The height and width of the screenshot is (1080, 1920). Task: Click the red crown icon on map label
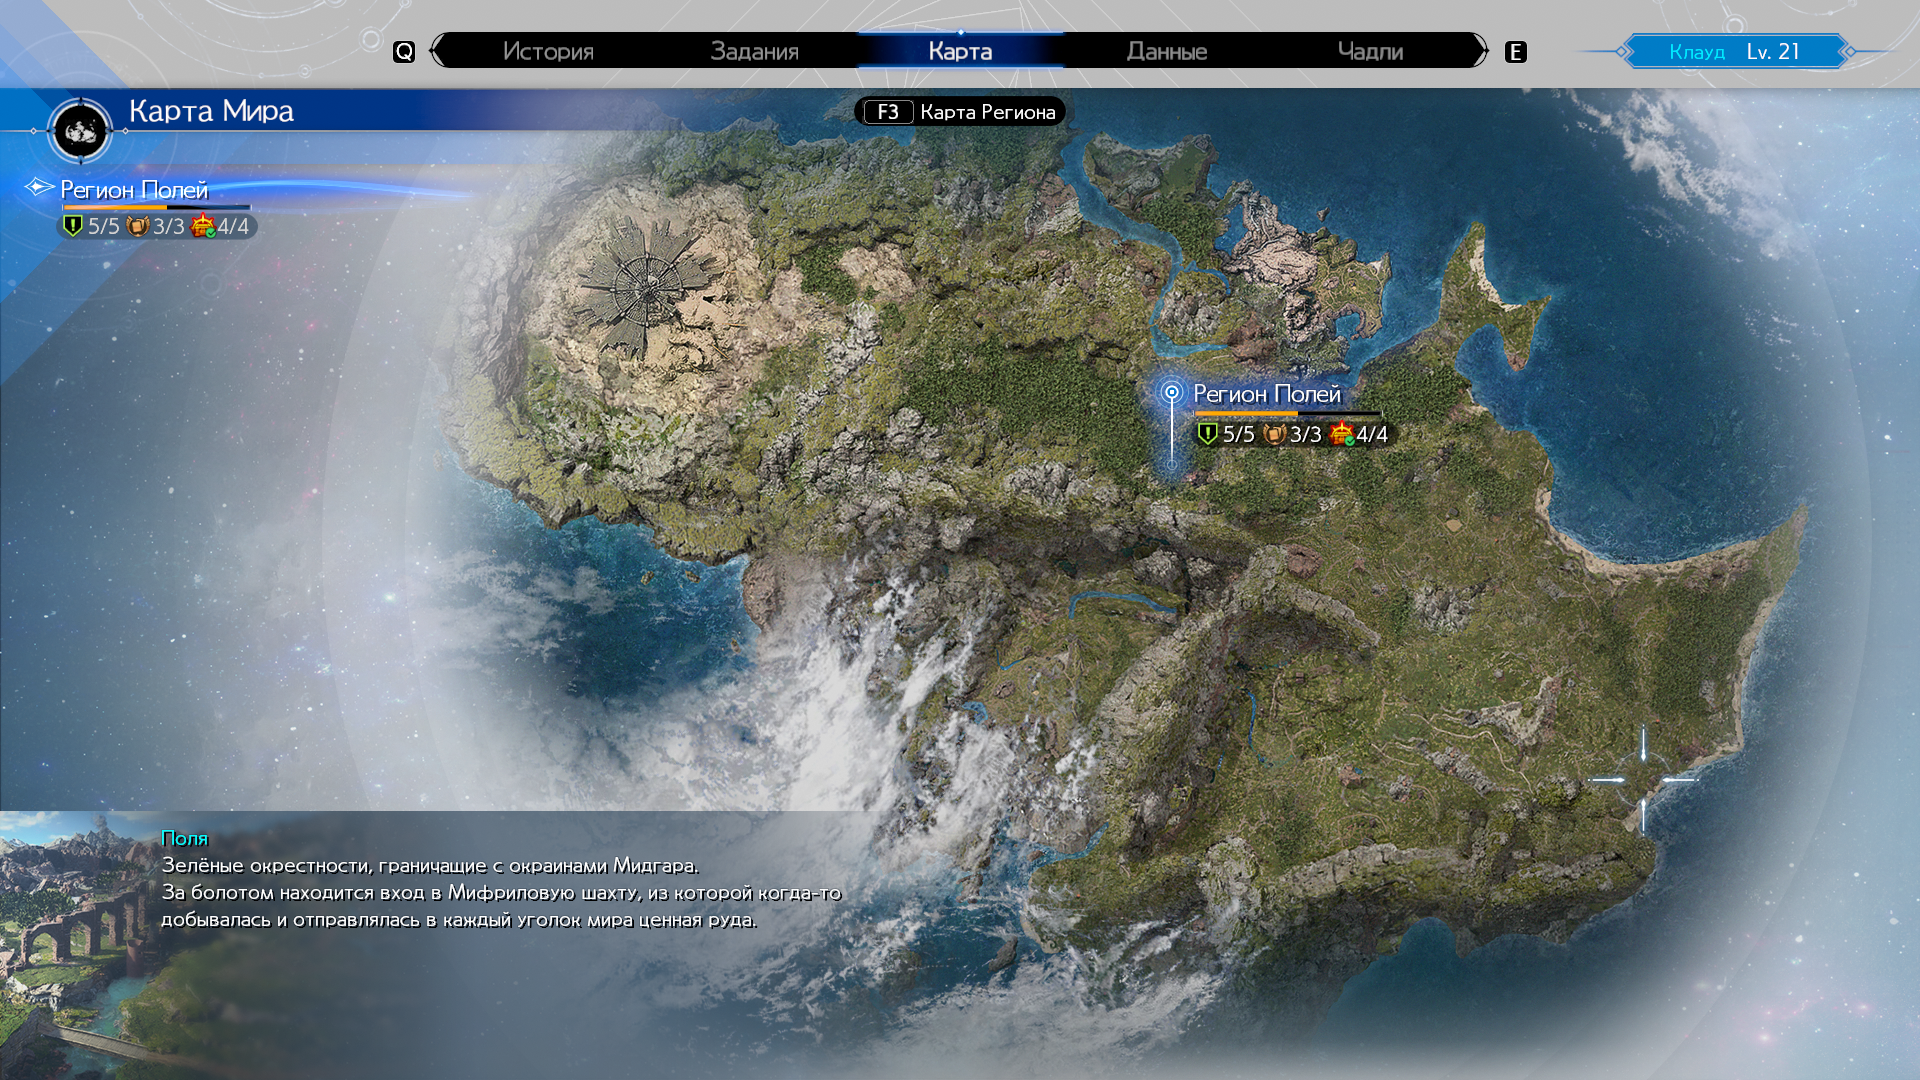1342,434
